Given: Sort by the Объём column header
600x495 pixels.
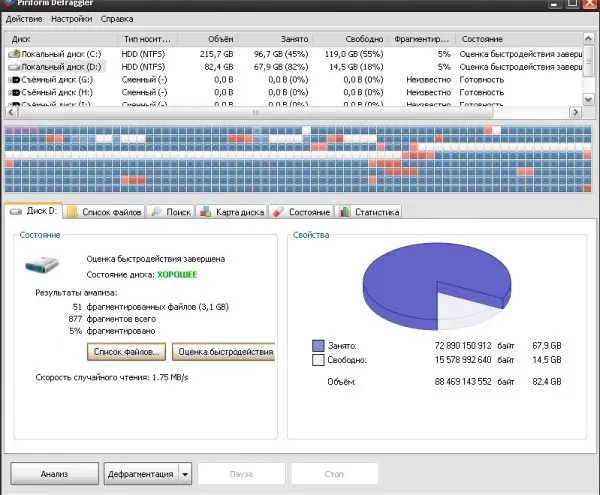Looking at the screenshot, I should coord(208,39).
